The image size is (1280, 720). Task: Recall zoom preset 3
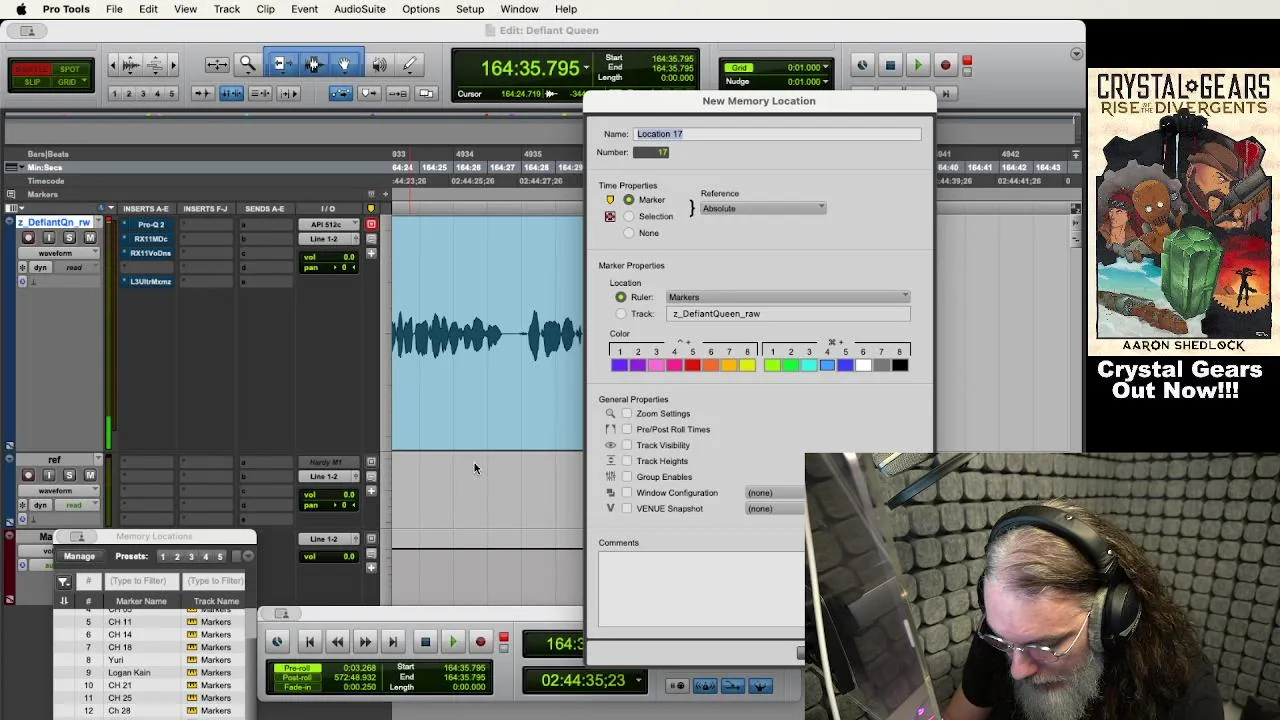pos(143,93)
